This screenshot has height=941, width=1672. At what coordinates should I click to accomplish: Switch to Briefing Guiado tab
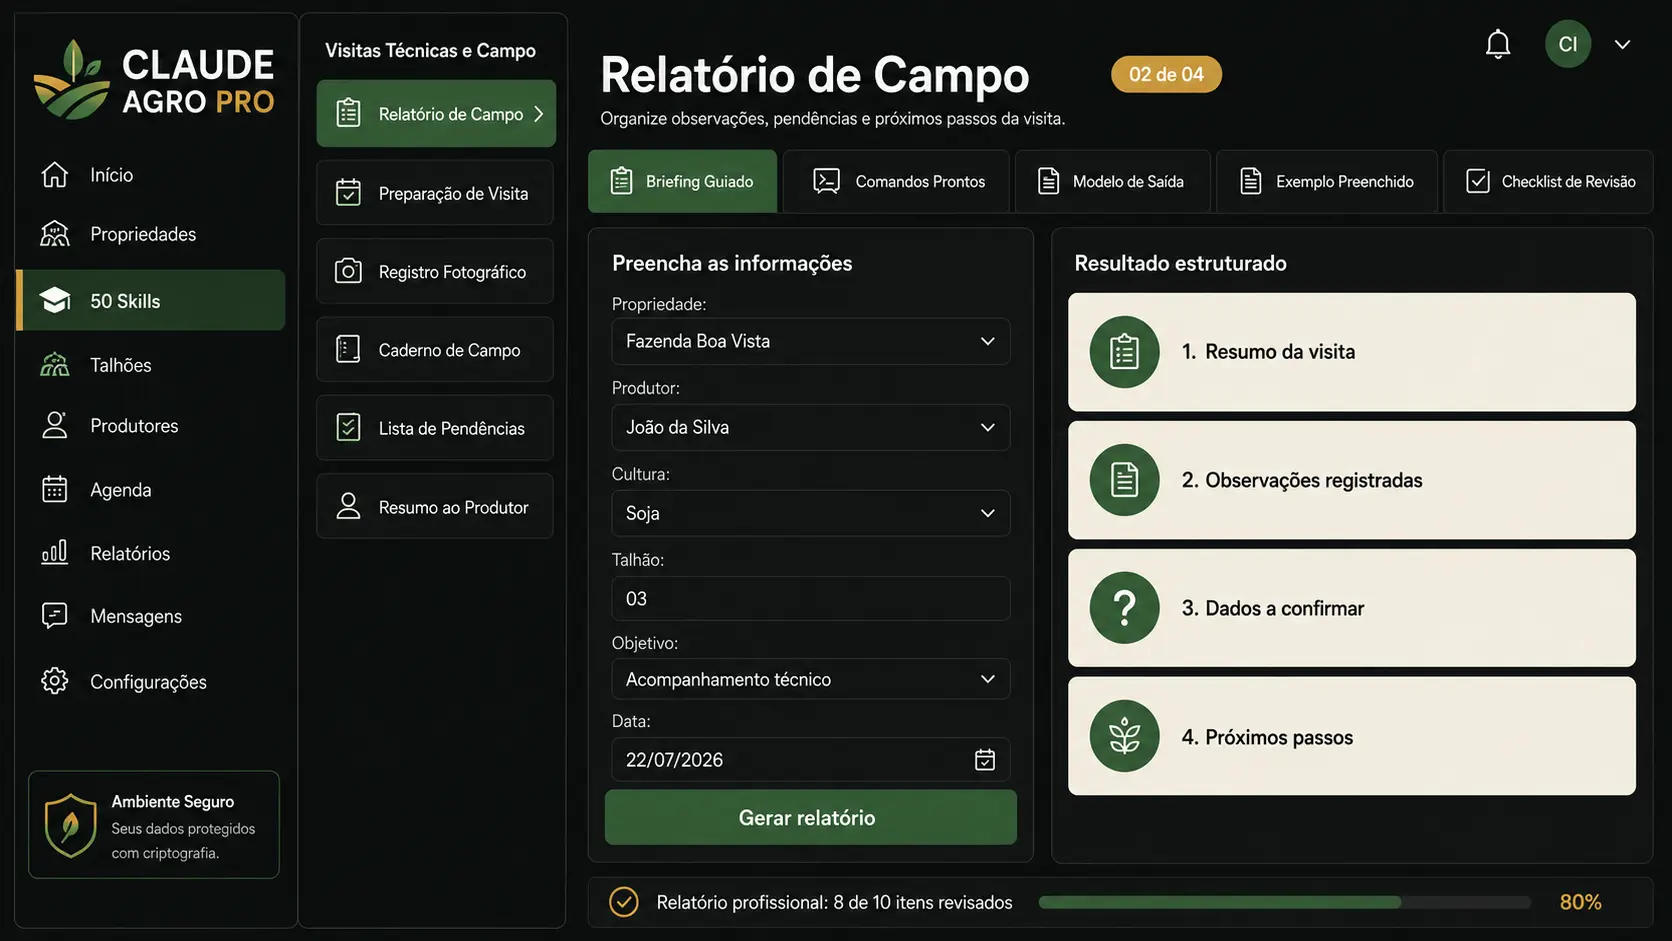pos(682,181)
